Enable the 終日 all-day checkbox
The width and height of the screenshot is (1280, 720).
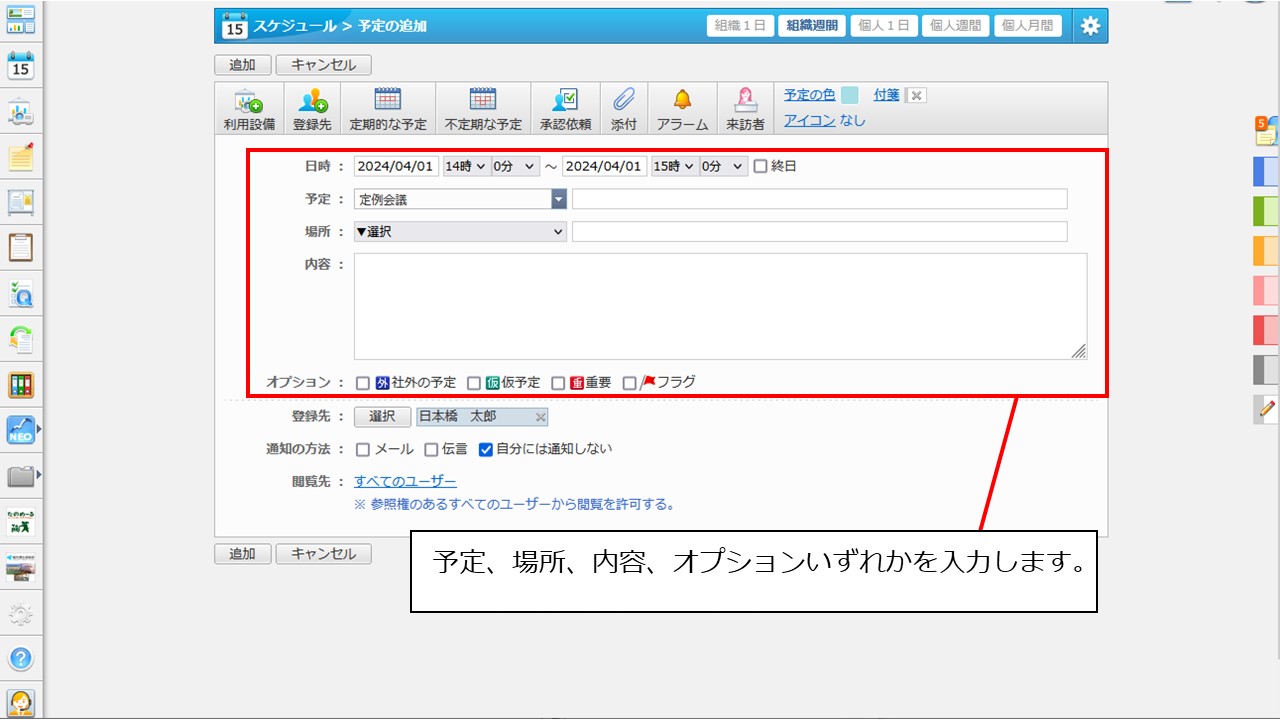[760, 167]
